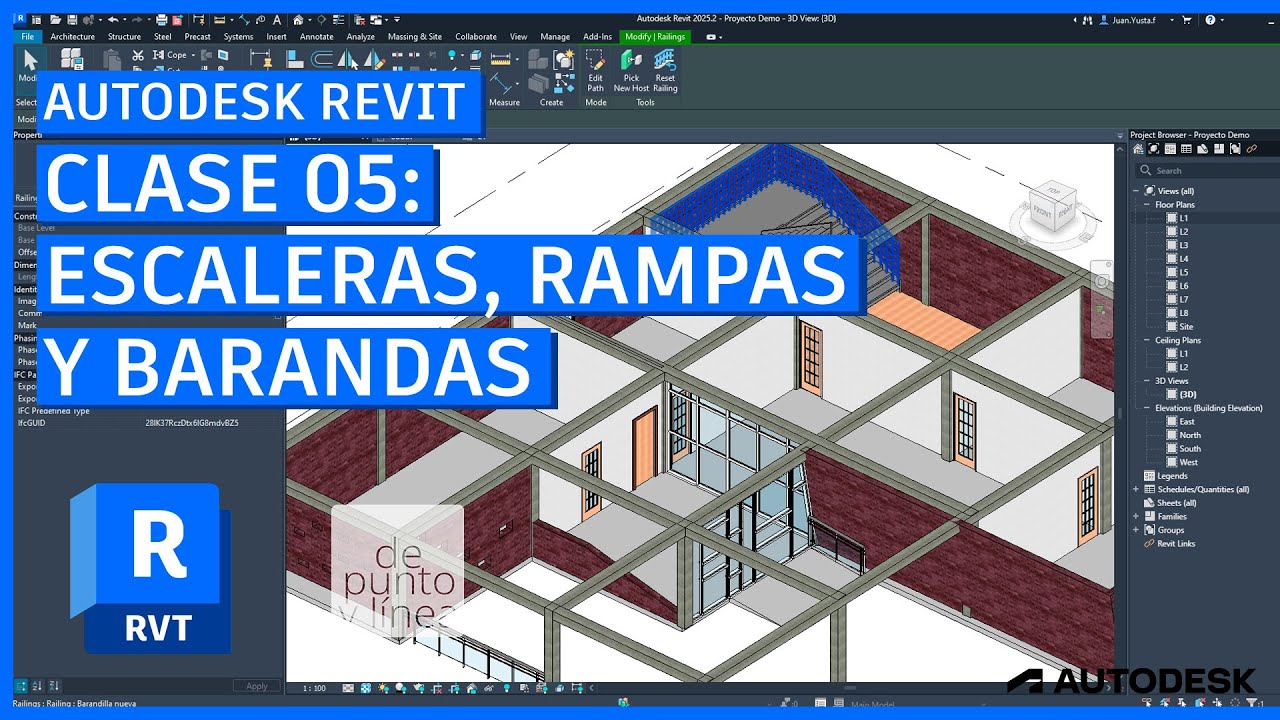Select the Mirror Pick Axis tool
The image size is (1280, 720).
(347, 58)
